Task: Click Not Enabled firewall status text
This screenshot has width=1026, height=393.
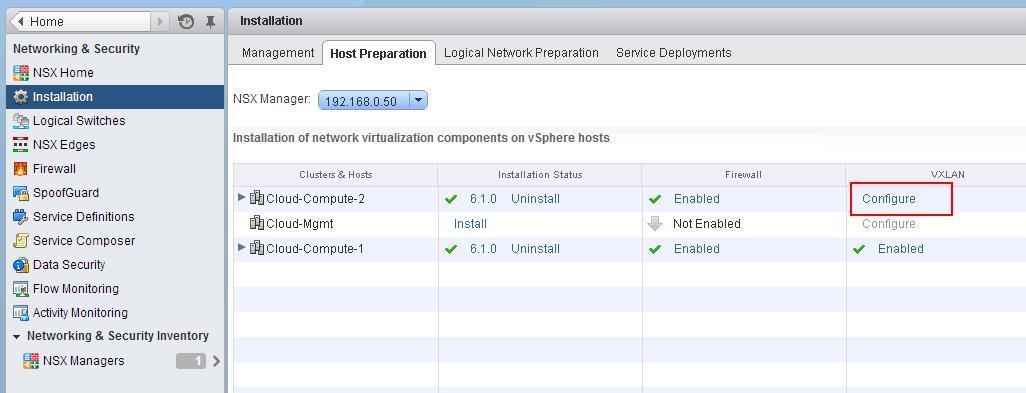Action: click(x=707, y=224)
